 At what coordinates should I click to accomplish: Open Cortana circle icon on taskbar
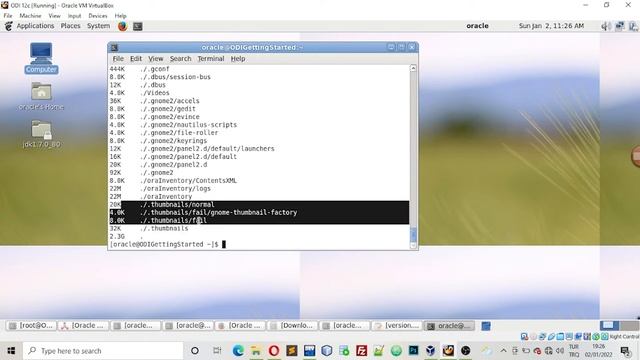(195, 351)
